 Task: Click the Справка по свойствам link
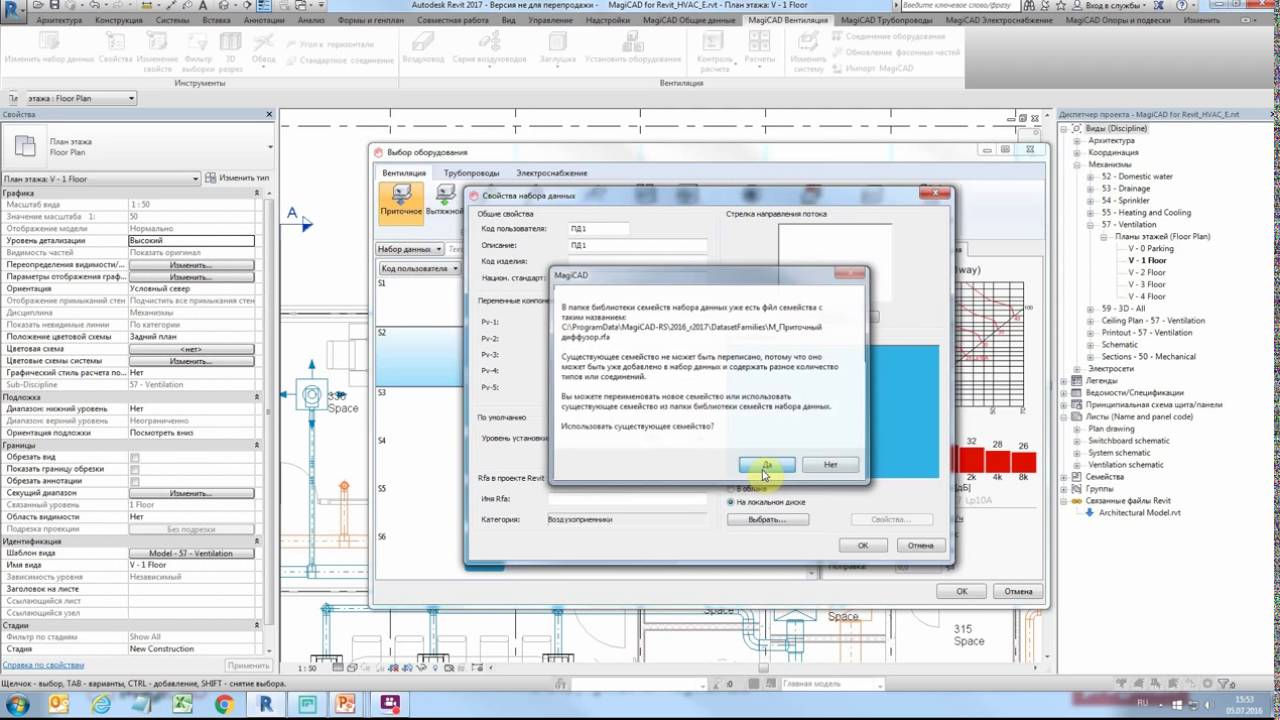[x=43, y=665]
